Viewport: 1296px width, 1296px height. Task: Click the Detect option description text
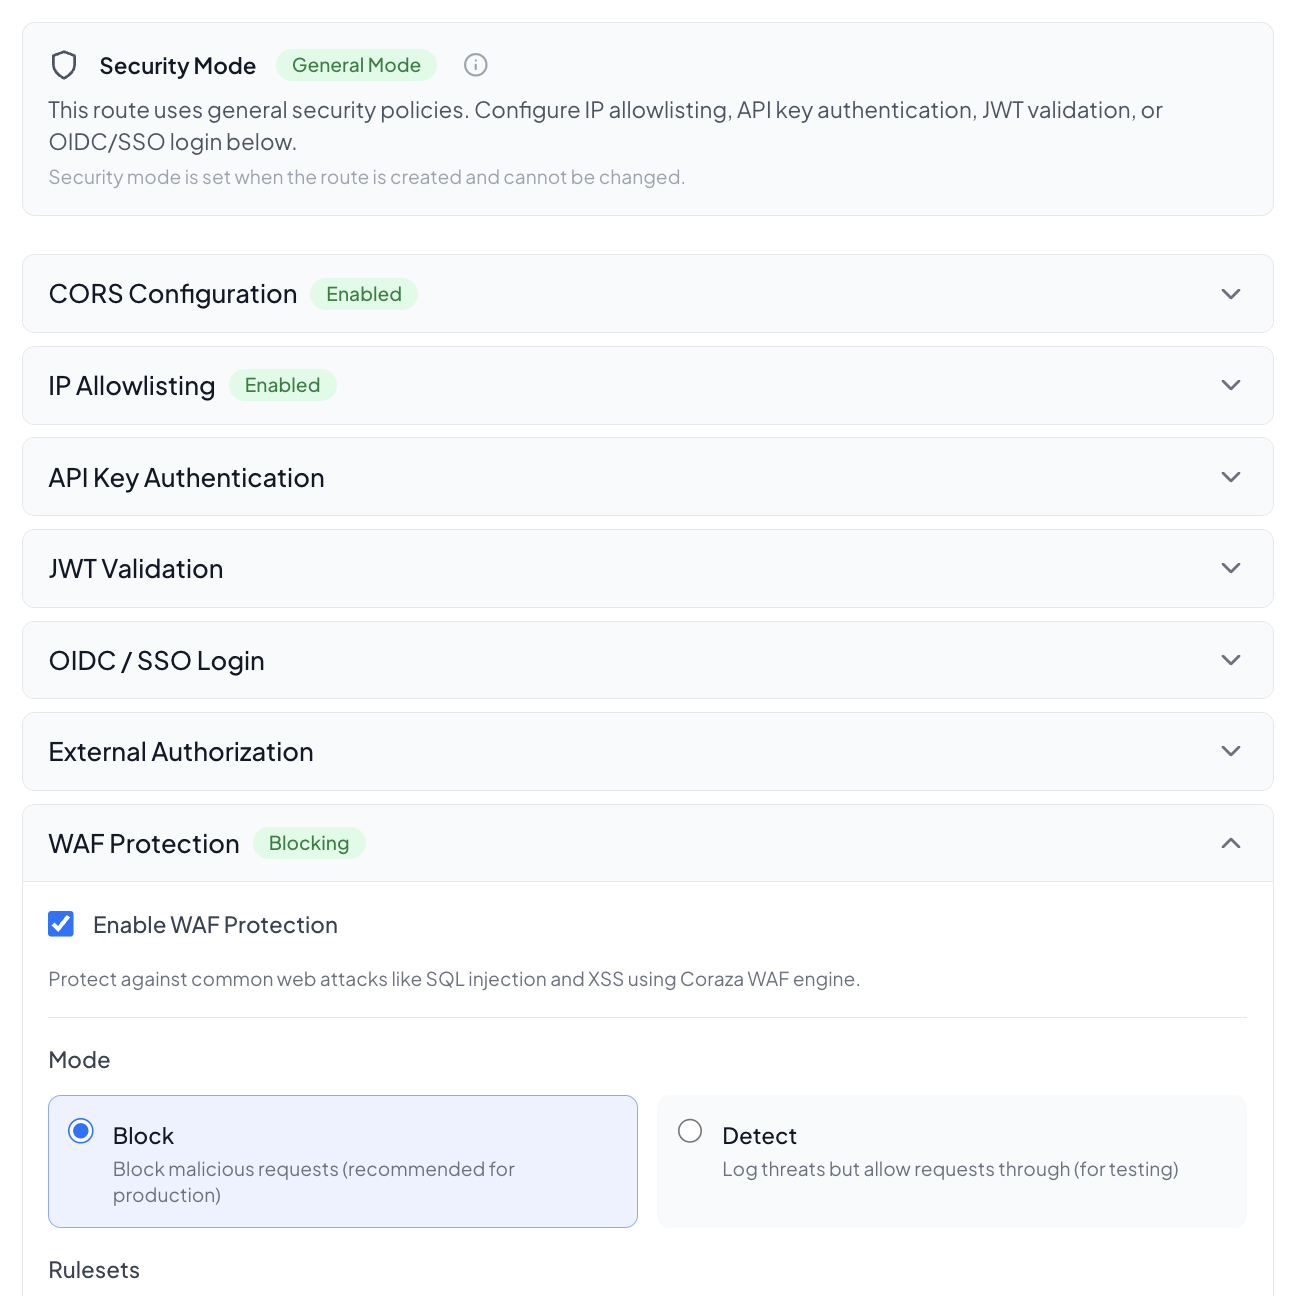click(x=950, y=1169)
